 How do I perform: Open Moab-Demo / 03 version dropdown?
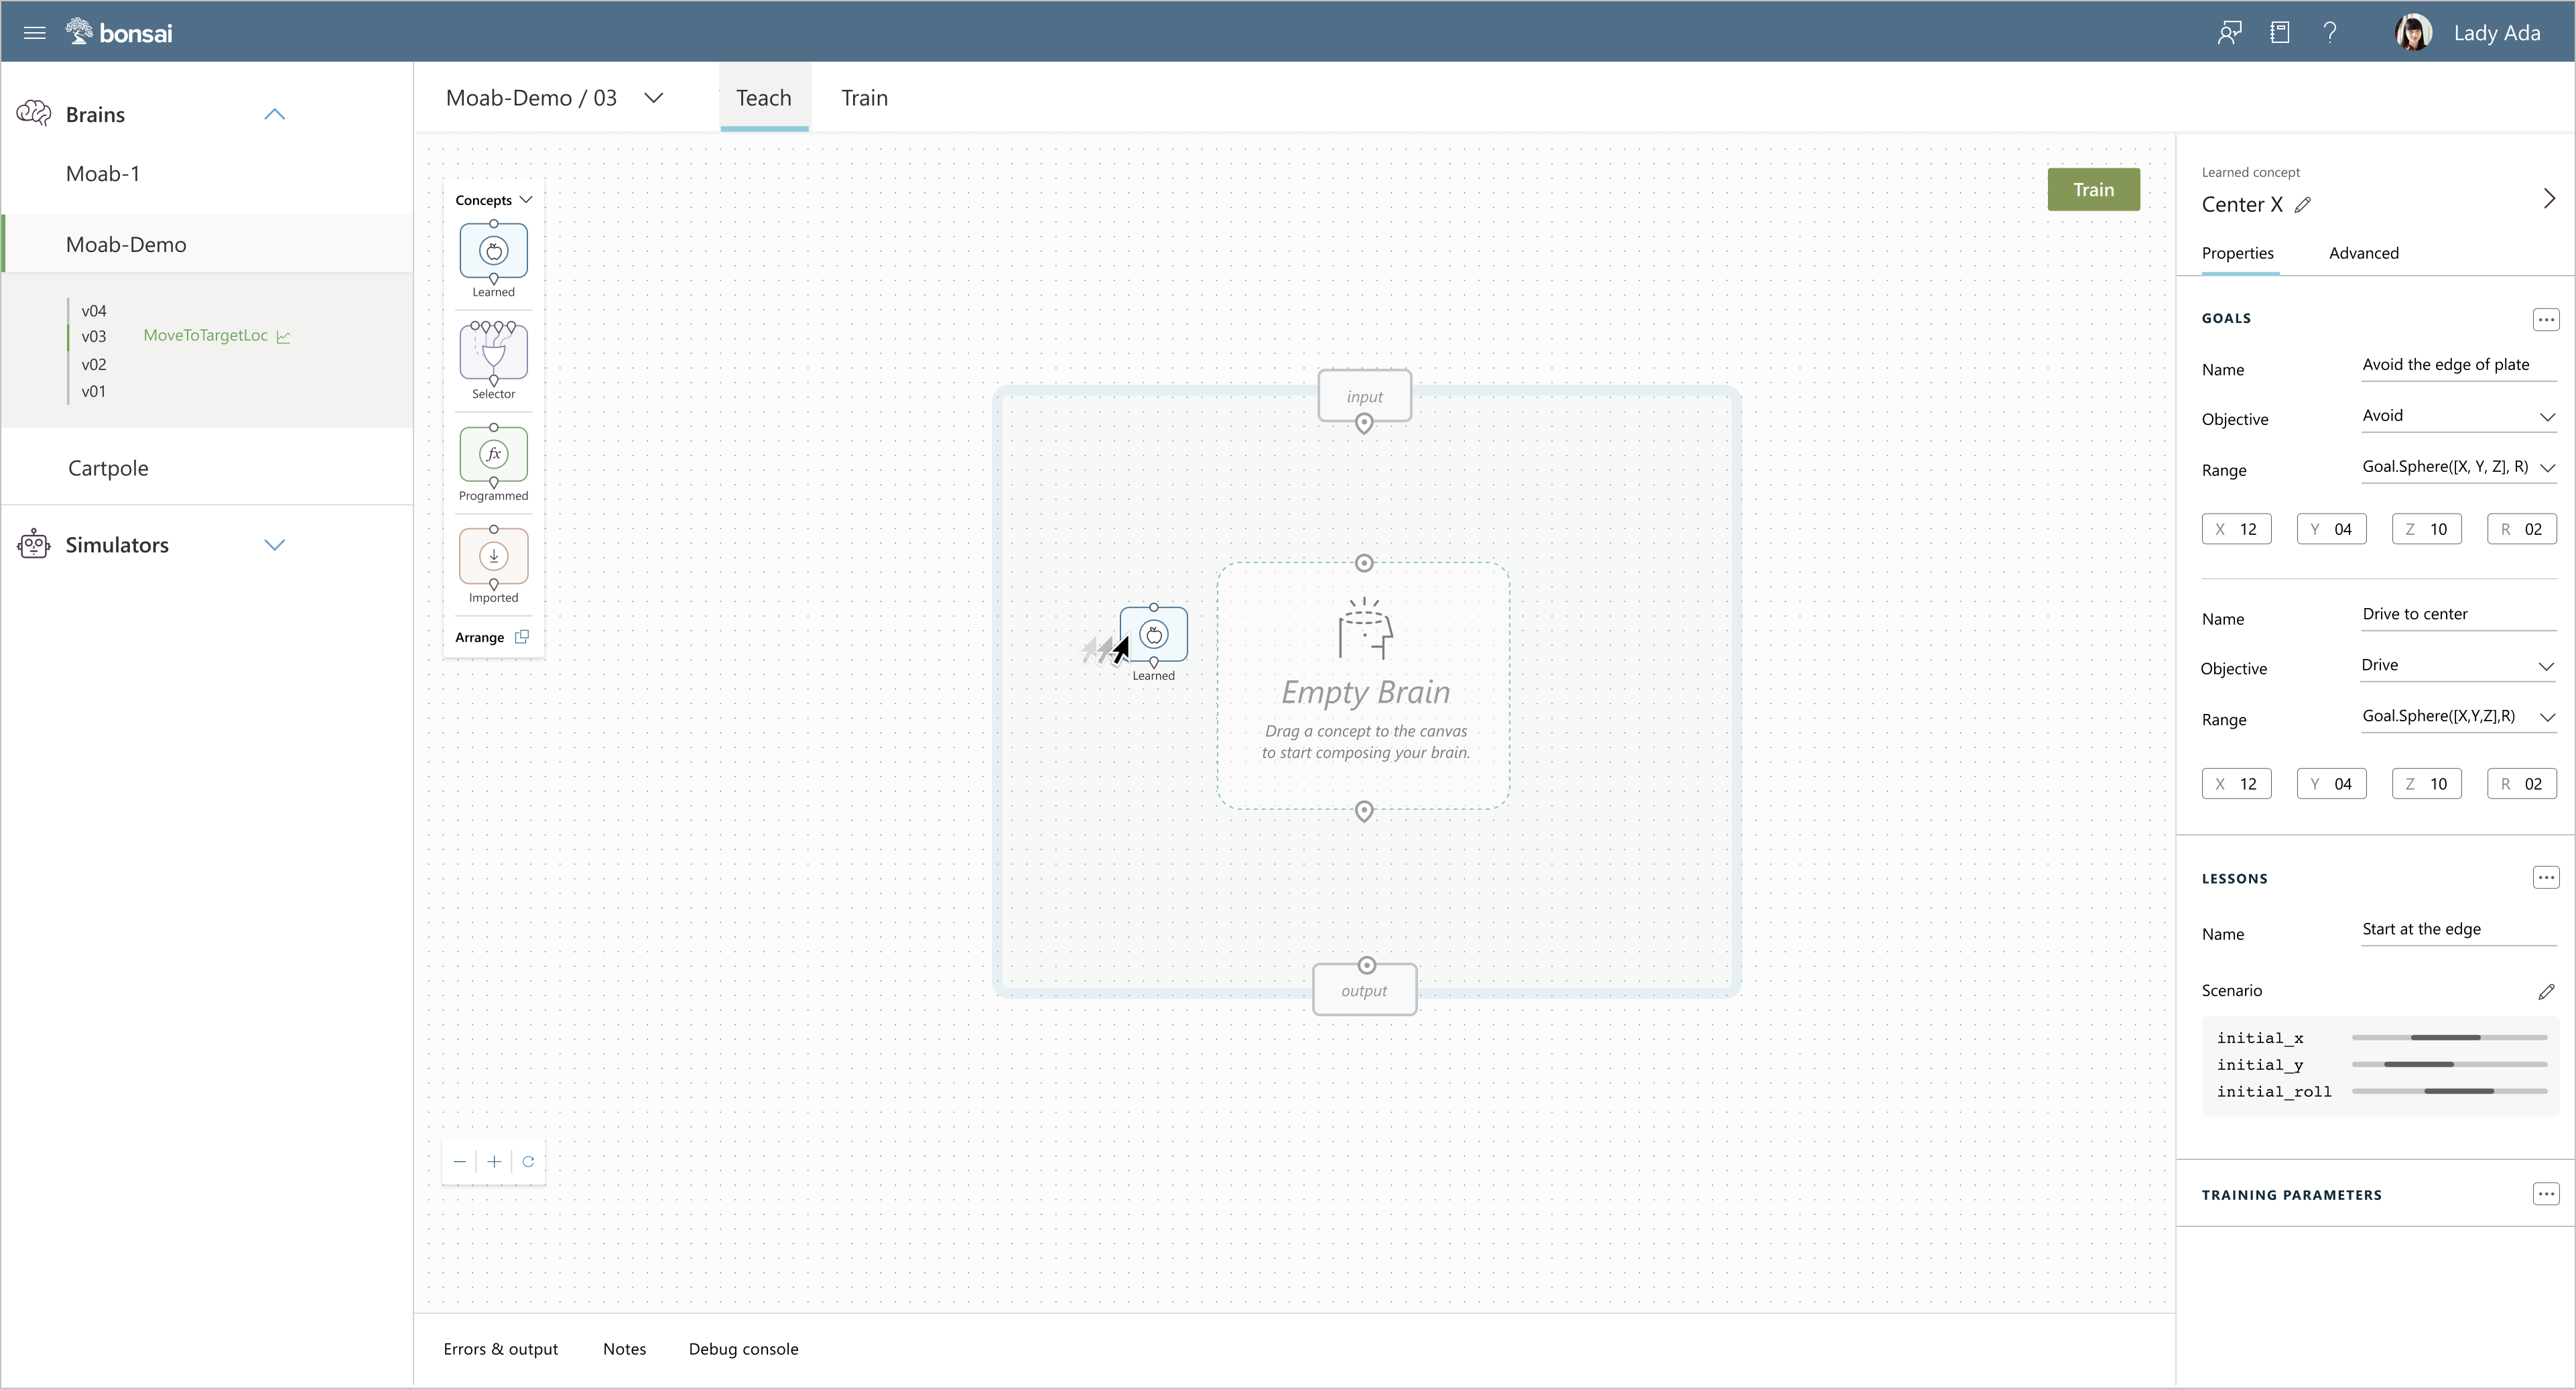coord(653,98)
